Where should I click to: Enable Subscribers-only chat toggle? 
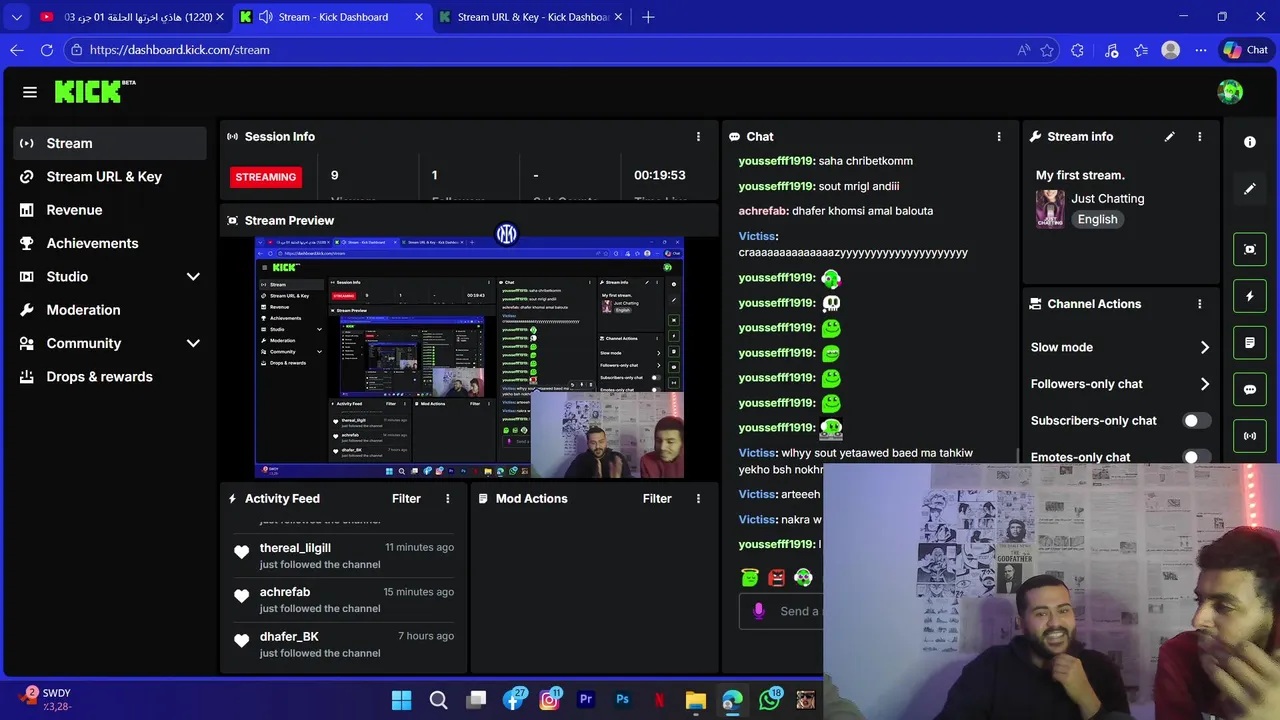[1197, 421]
